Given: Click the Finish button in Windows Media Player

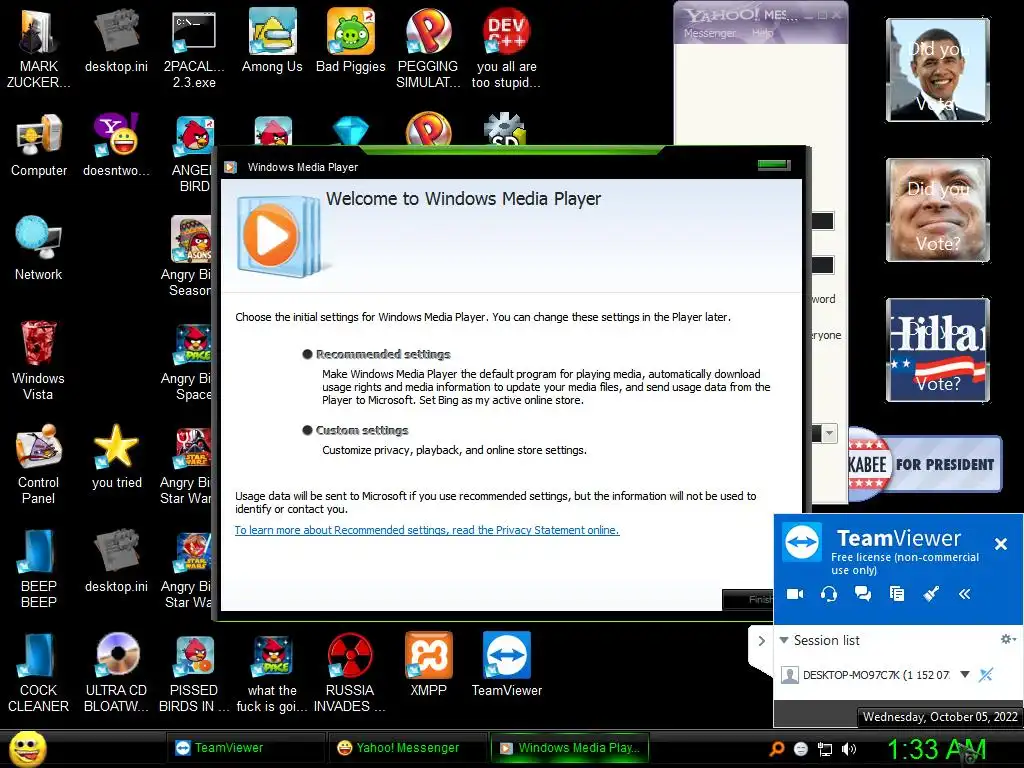Looking at the screenshot, I should pyautogui.click(x=749, y=600).
